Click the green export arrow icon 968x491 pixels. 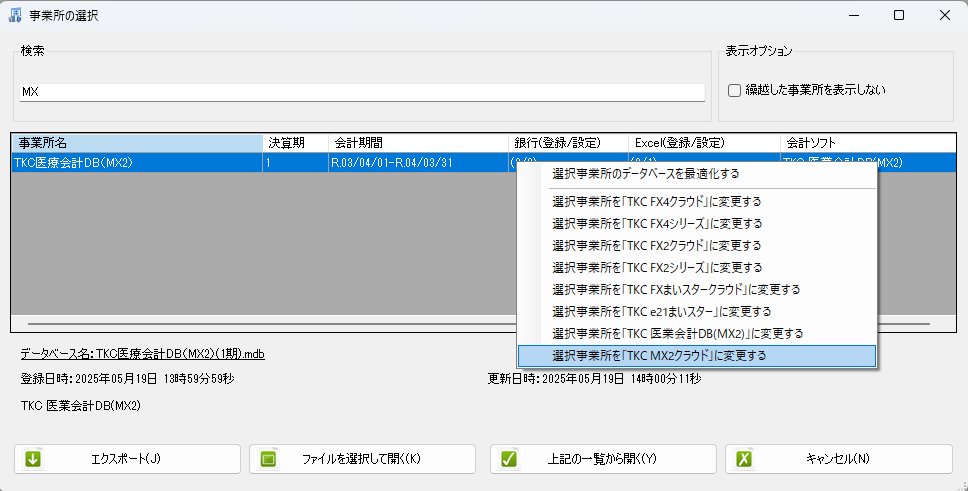33,459
